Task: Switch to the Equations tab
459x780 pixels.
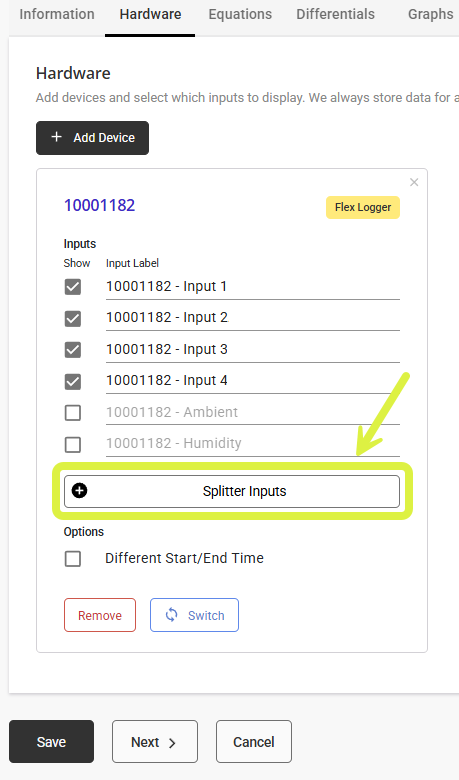Action: [x=240, y=14]
